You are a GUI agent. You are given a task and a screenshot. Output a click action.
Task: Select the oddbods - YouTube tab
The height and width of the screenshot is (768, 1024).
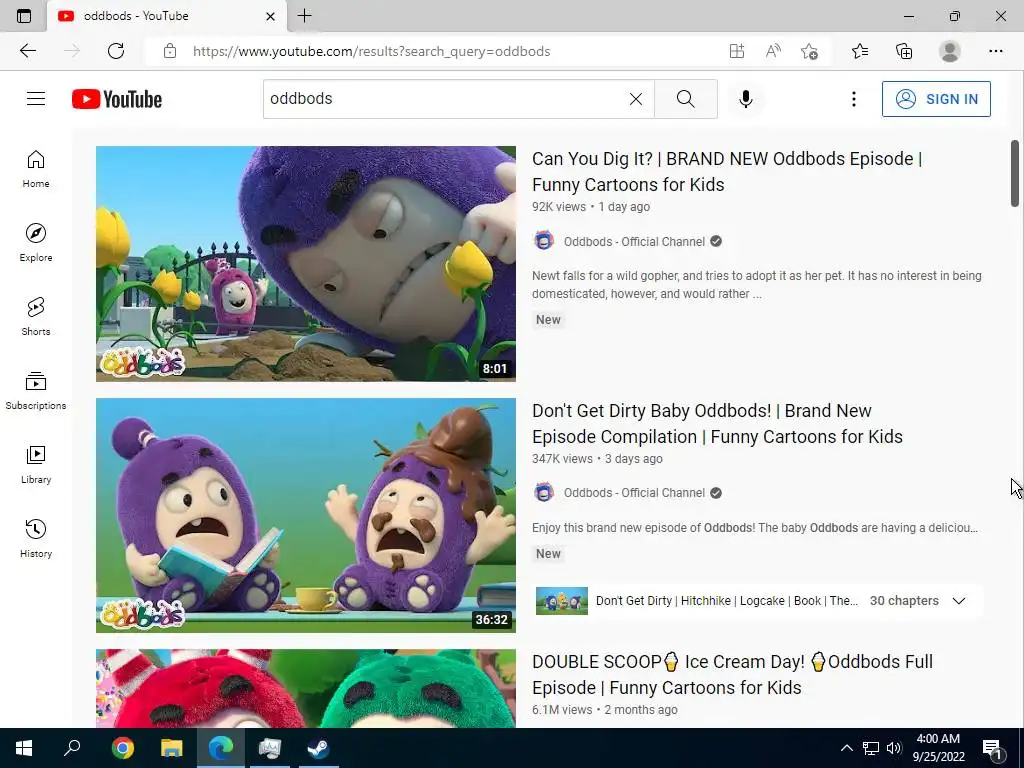click(167, 16)
